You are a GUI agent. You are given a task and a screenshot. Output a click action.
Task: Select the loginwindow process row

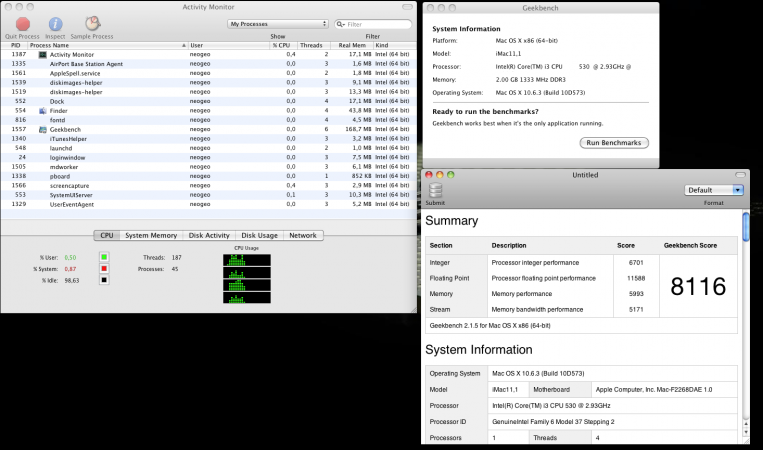point(208,158)
